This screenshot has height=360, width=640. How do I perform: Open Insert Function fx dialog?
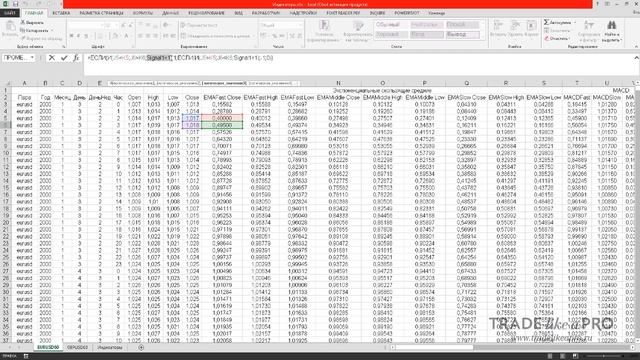[x=76, y=58]
